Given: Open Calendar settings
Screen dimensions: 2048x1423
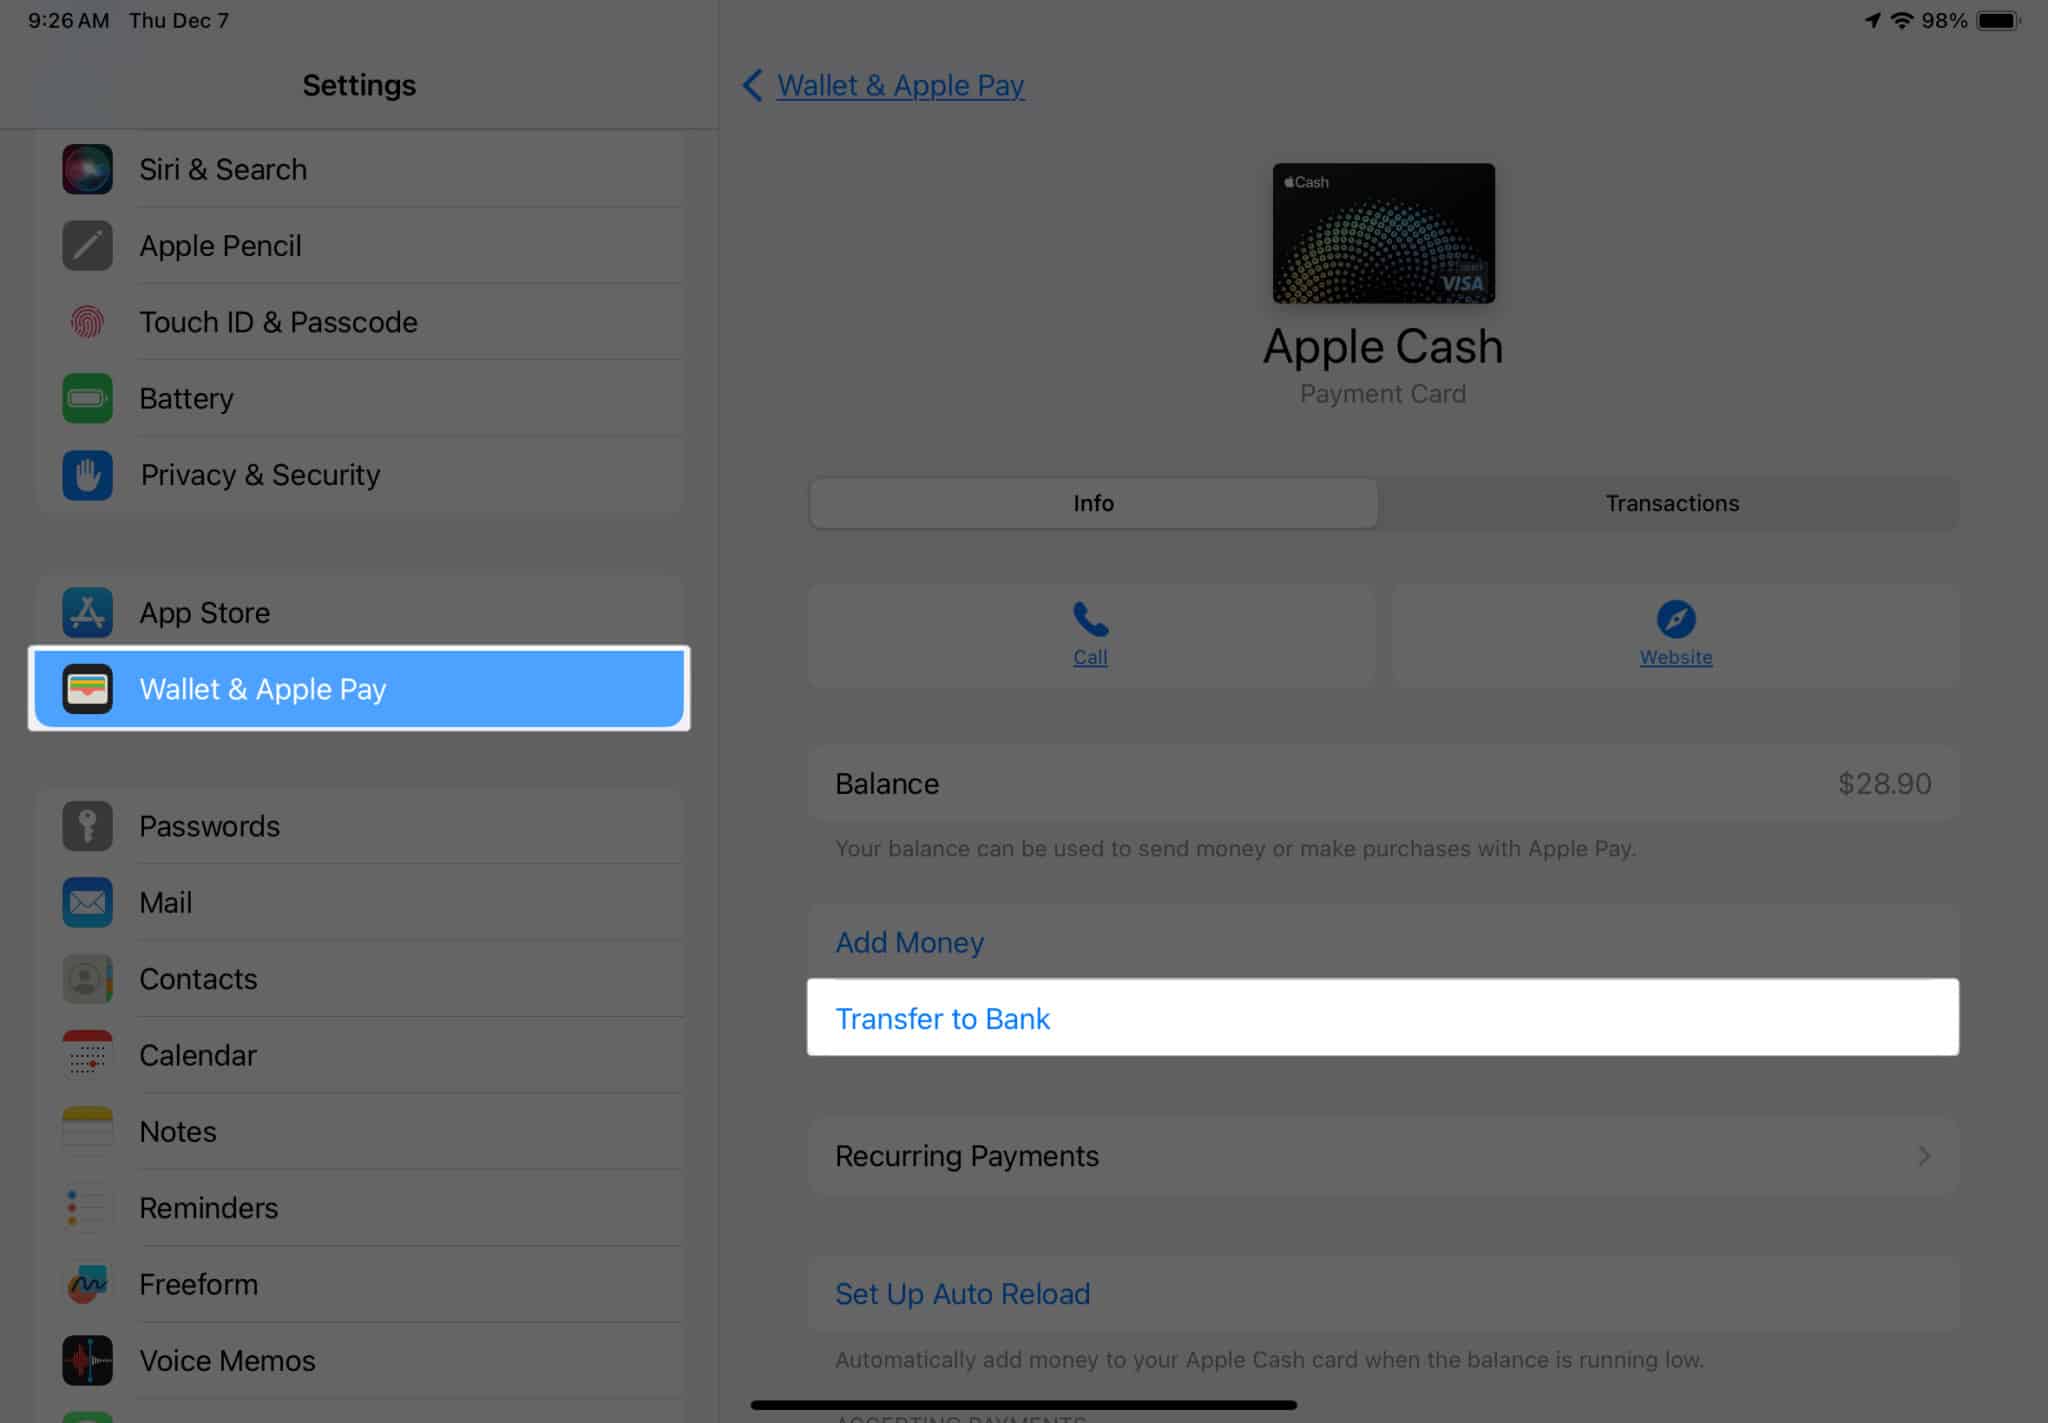Looking at the screenshot, I should 360,1055.
